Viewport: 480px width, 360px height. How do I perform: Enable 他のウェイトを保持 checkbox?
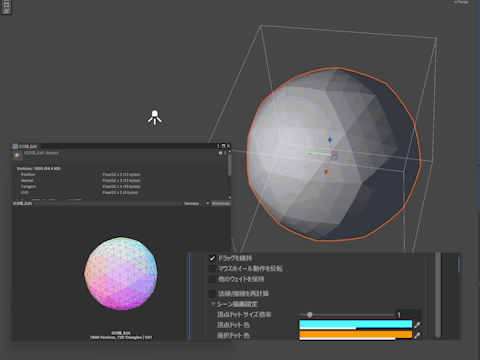(x=212, y=279)
